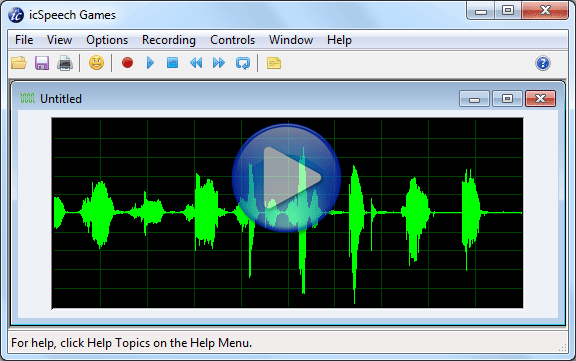Open the Recording menu
Image resolution: width=576 pixels, height=361 pixels.
[169, 40]
